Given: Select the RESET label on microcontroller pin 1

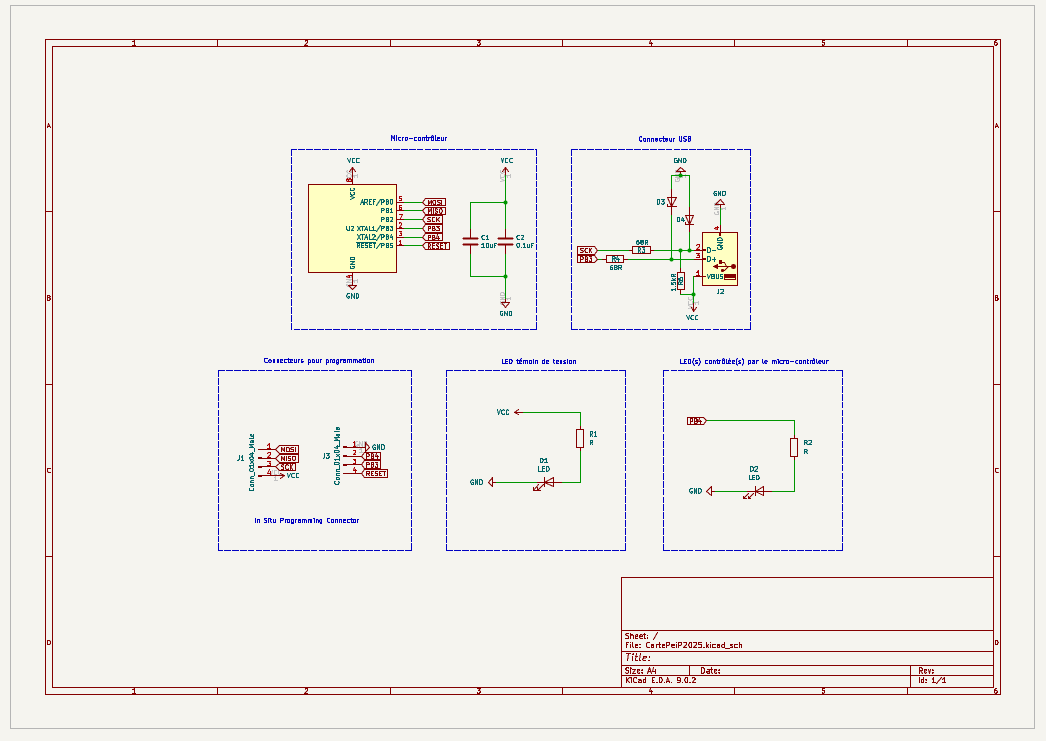Looking at the screenshot, I should 437,245.
